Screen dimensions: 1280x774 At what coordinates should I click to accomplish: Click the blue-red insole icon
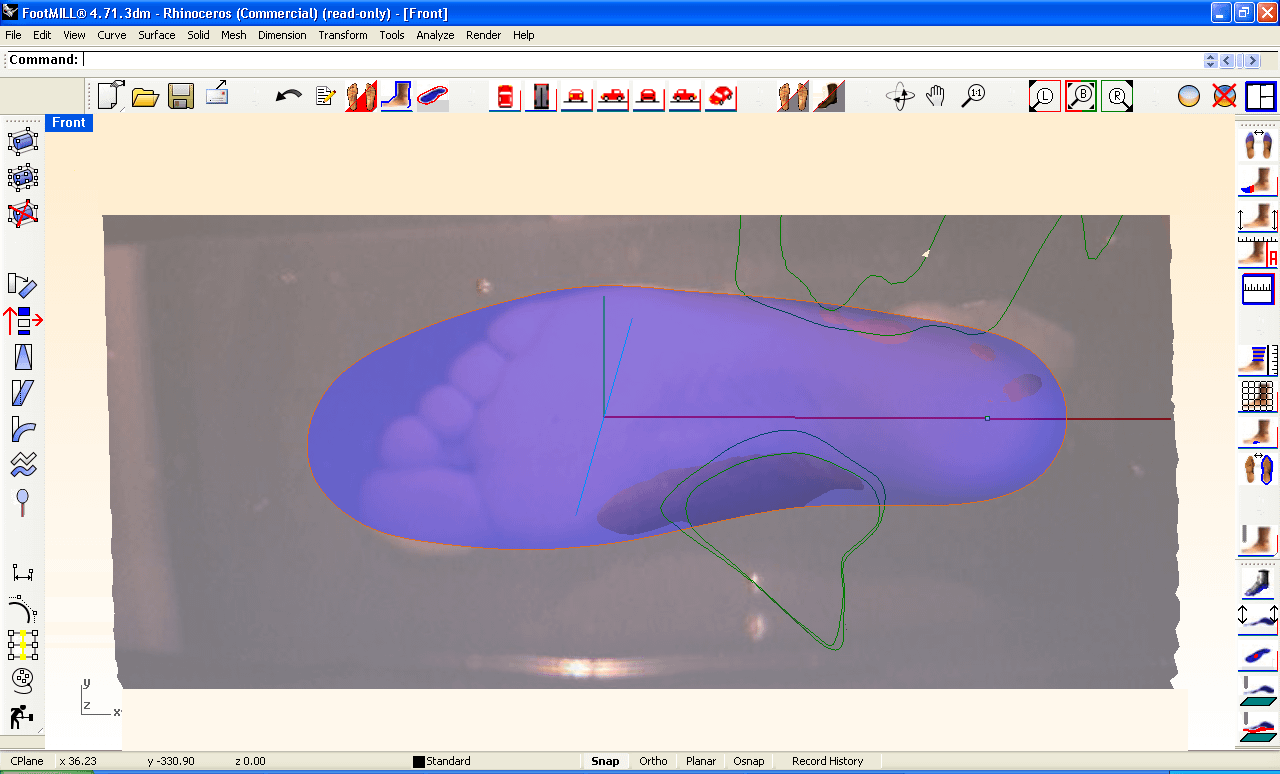(432, 96)
